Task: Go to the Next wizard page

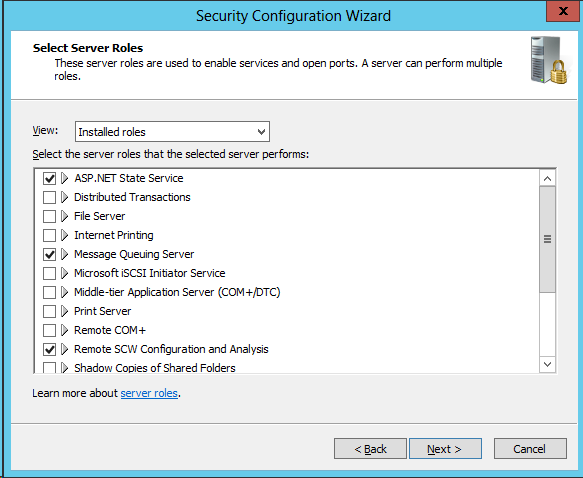Action: coord(445,449)
